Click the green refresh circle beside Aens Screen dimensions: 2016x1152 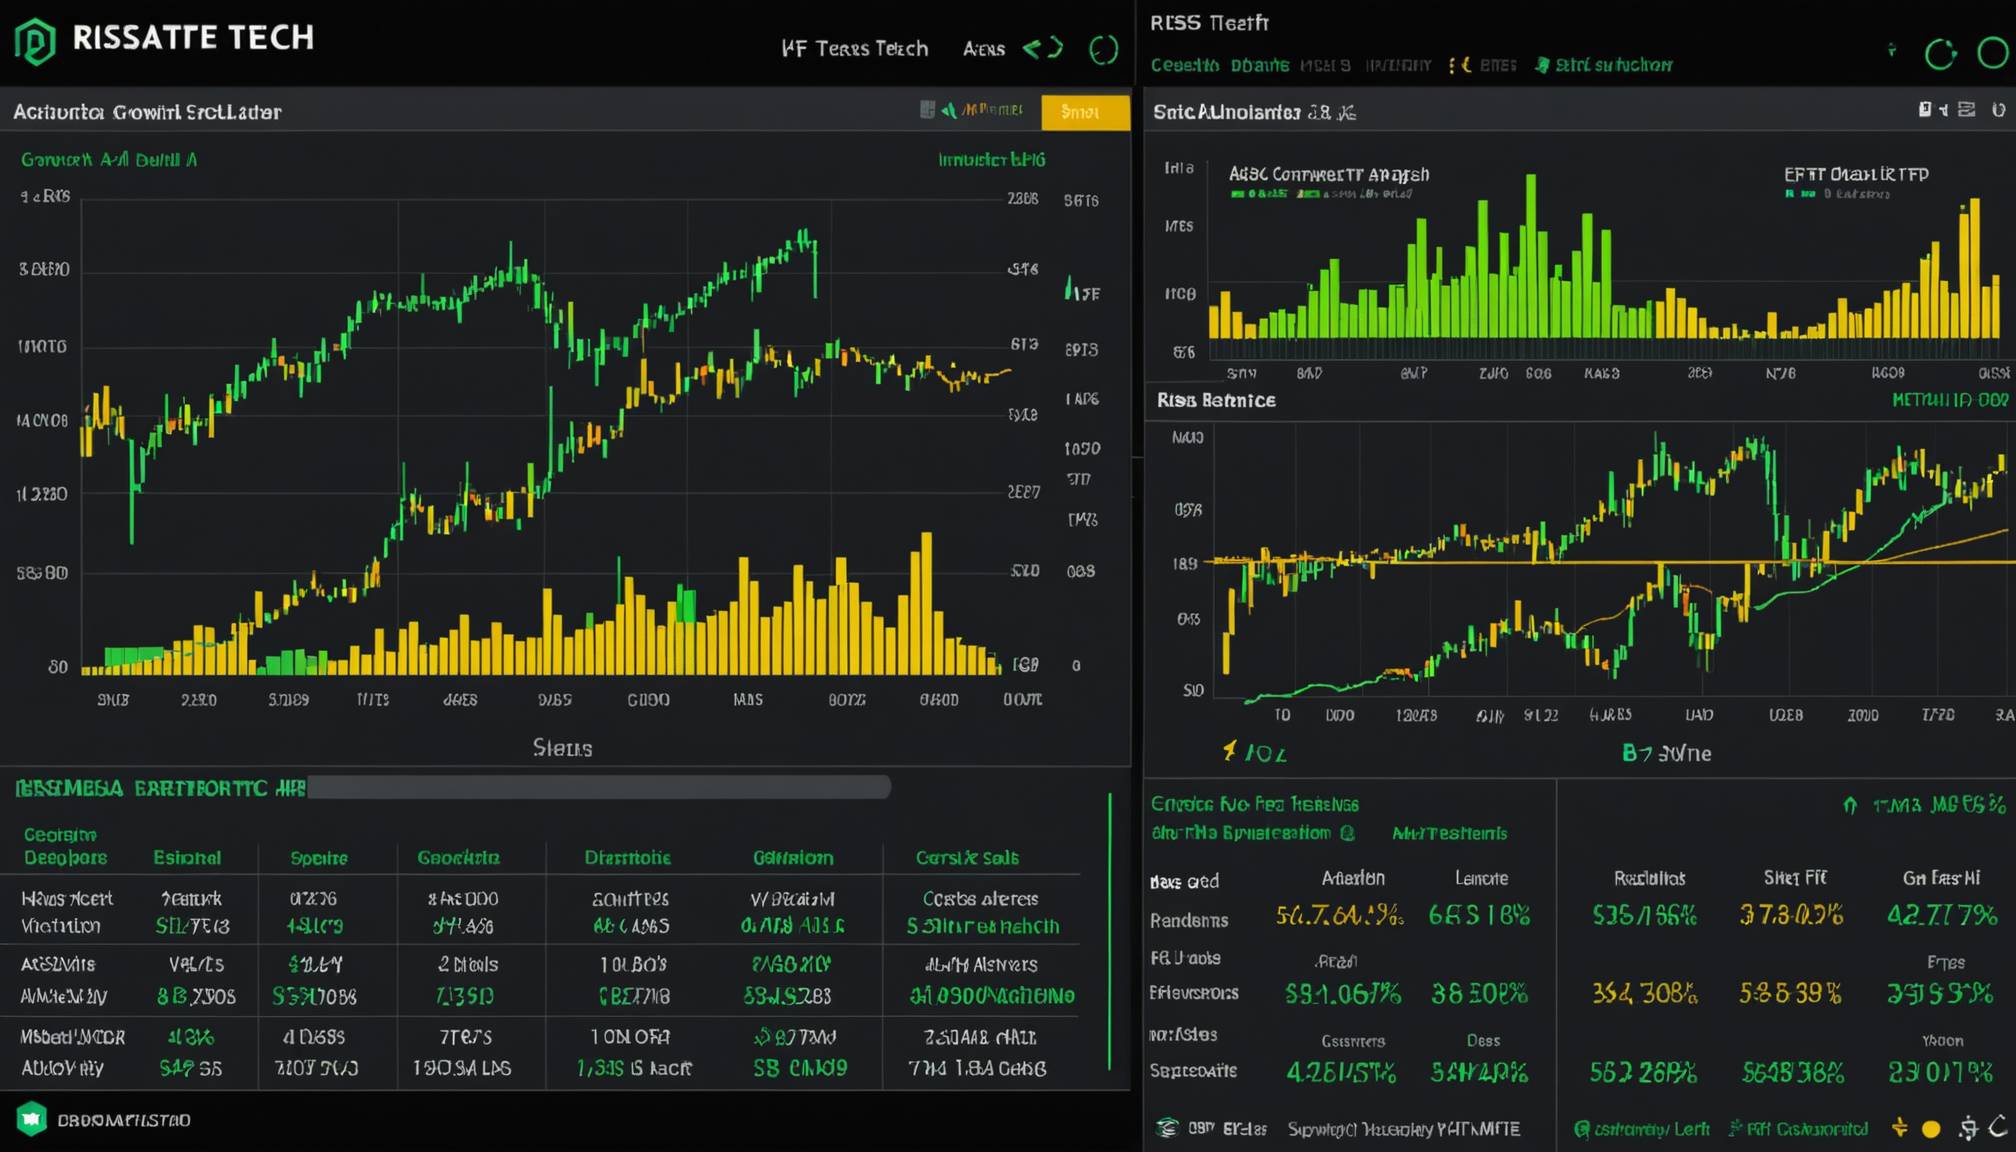(x=1103, y=49)
